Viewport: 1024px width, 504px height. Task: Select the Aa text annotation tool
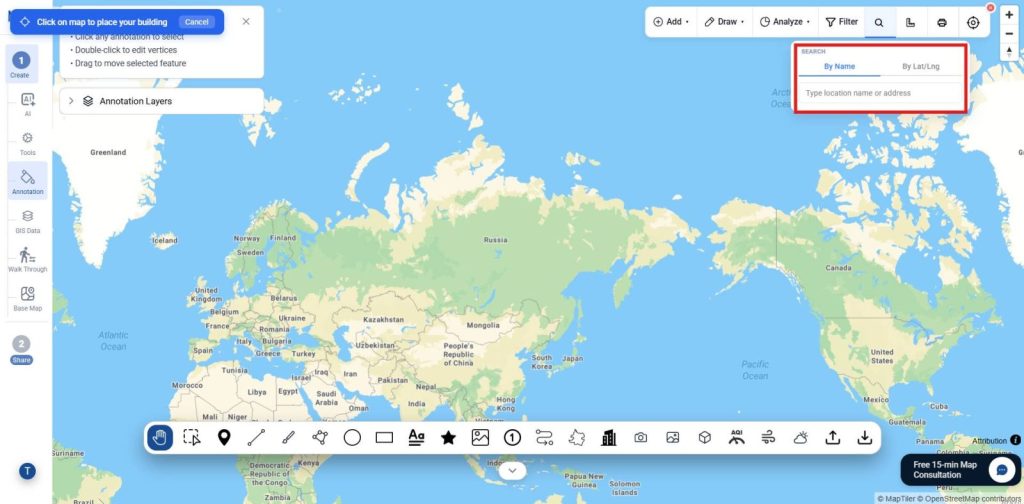click(416, 437)
